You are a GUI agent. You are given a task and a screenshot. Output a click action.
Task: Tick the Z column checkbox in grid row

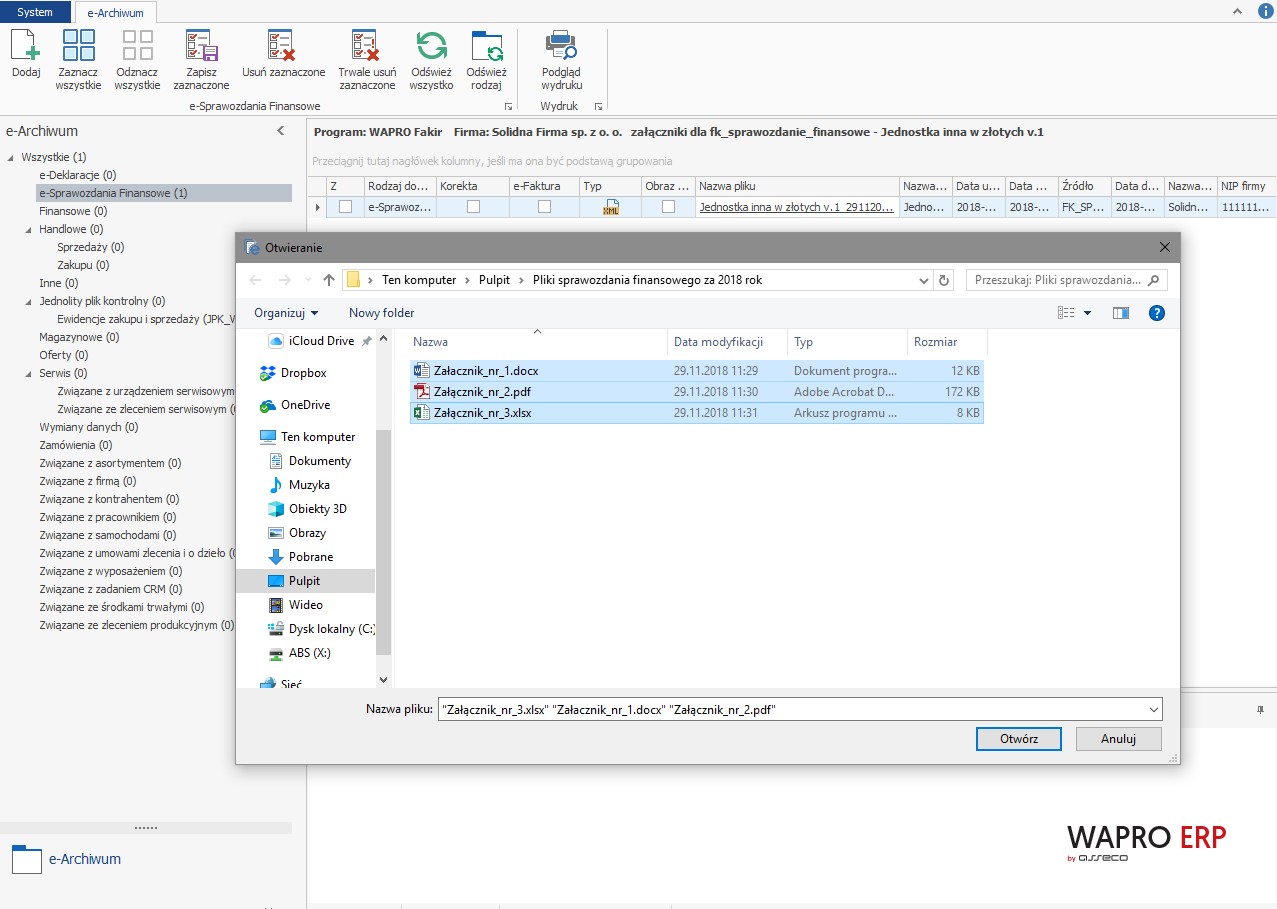(x=346, y=207)
